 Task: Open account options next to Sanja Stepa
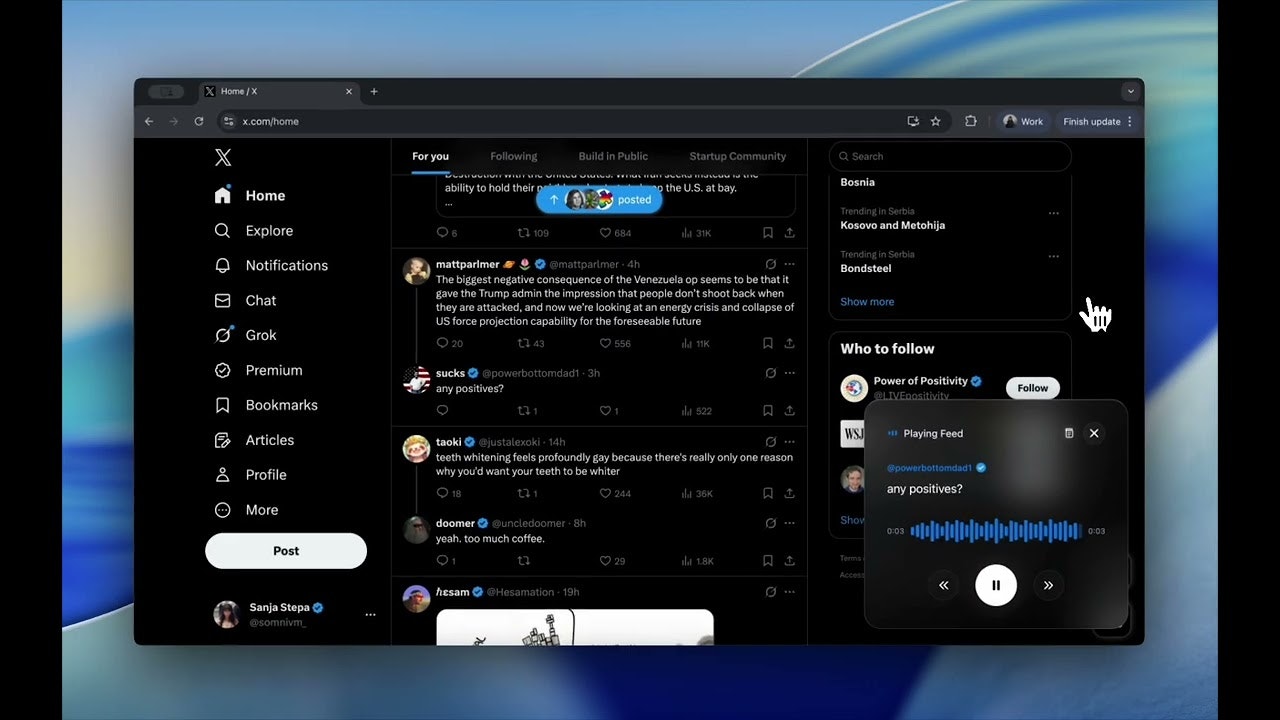(x=370, y=614)
